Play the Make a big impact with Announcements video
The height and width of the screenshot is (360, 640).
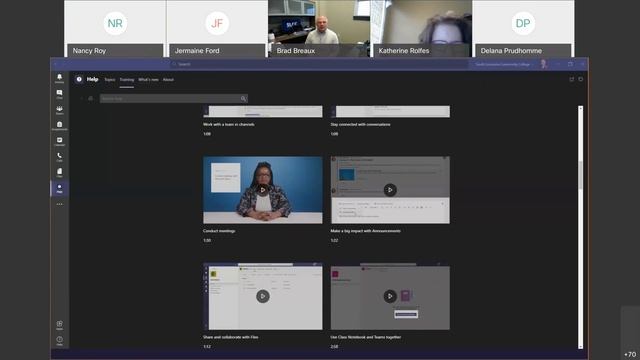[x=390, y=190]
